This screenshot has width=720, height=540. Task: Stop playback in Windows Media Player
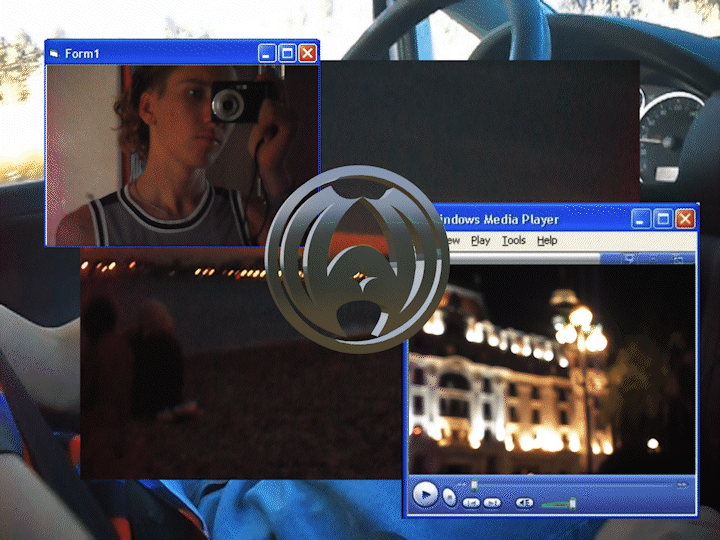coord(450,497)
